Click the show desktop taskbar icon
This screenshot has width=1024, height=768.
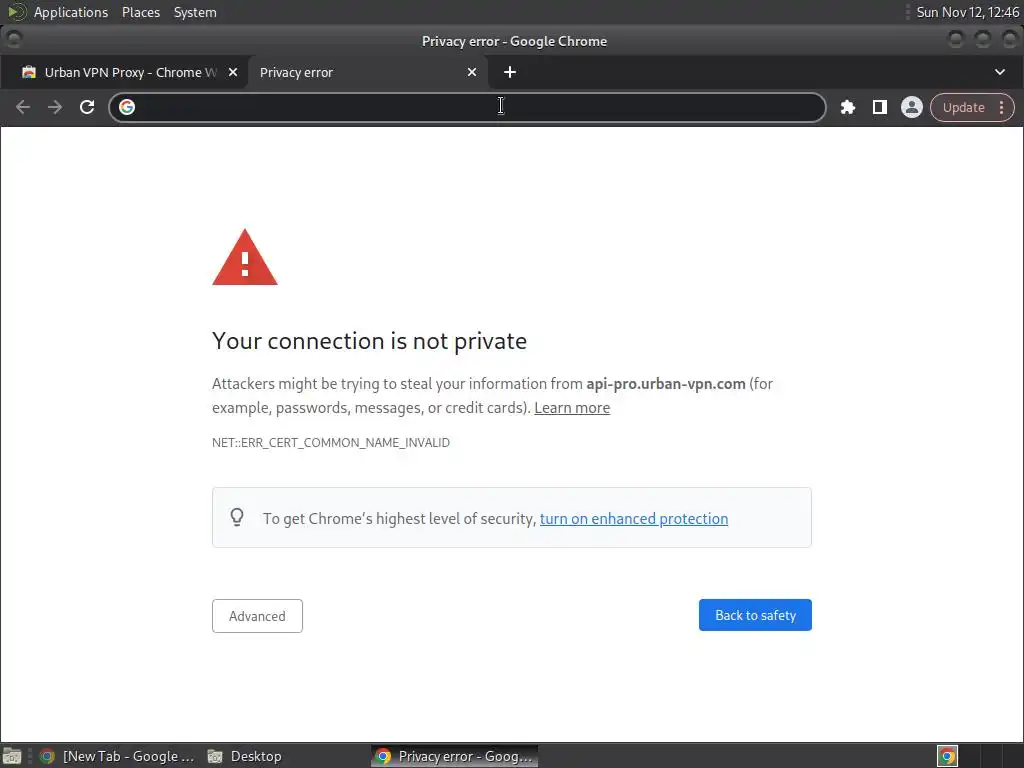click(x=12, y=756)
